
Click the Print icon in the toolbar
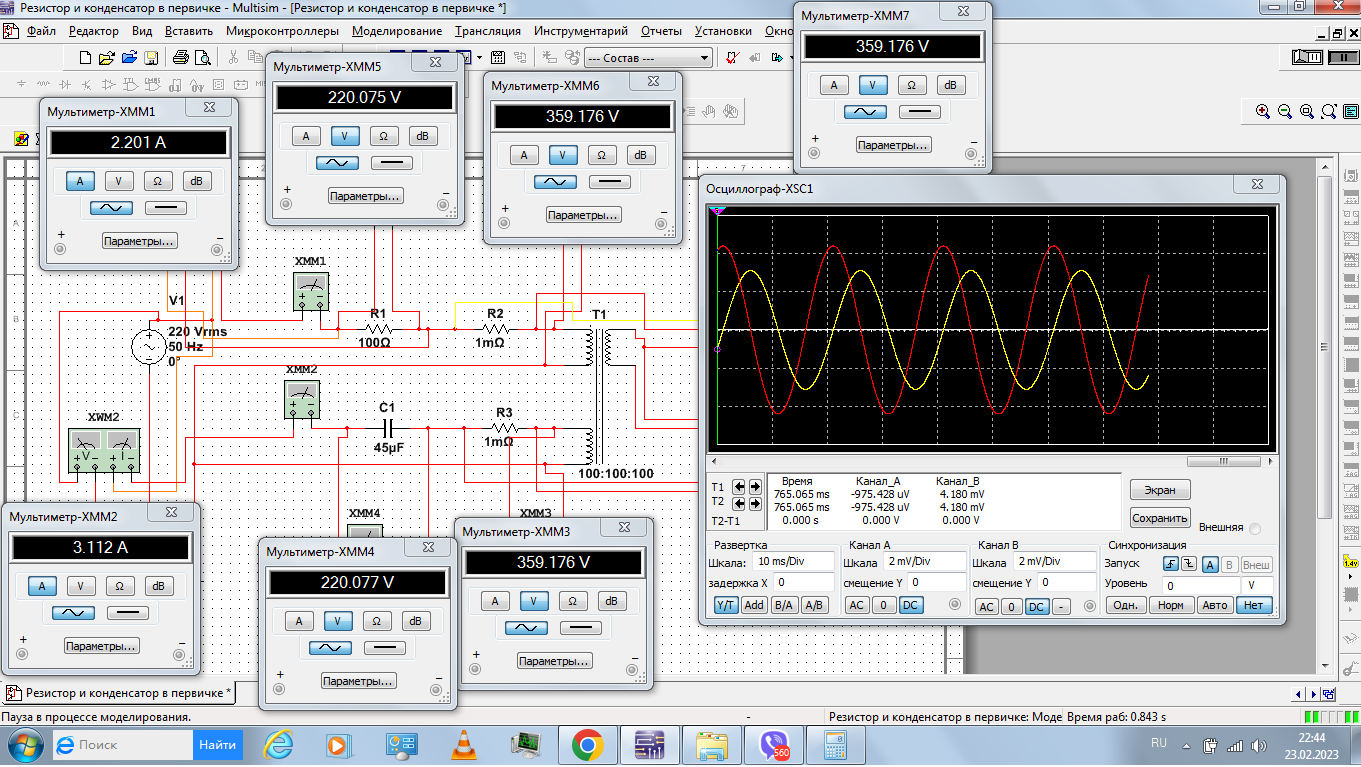180,57
